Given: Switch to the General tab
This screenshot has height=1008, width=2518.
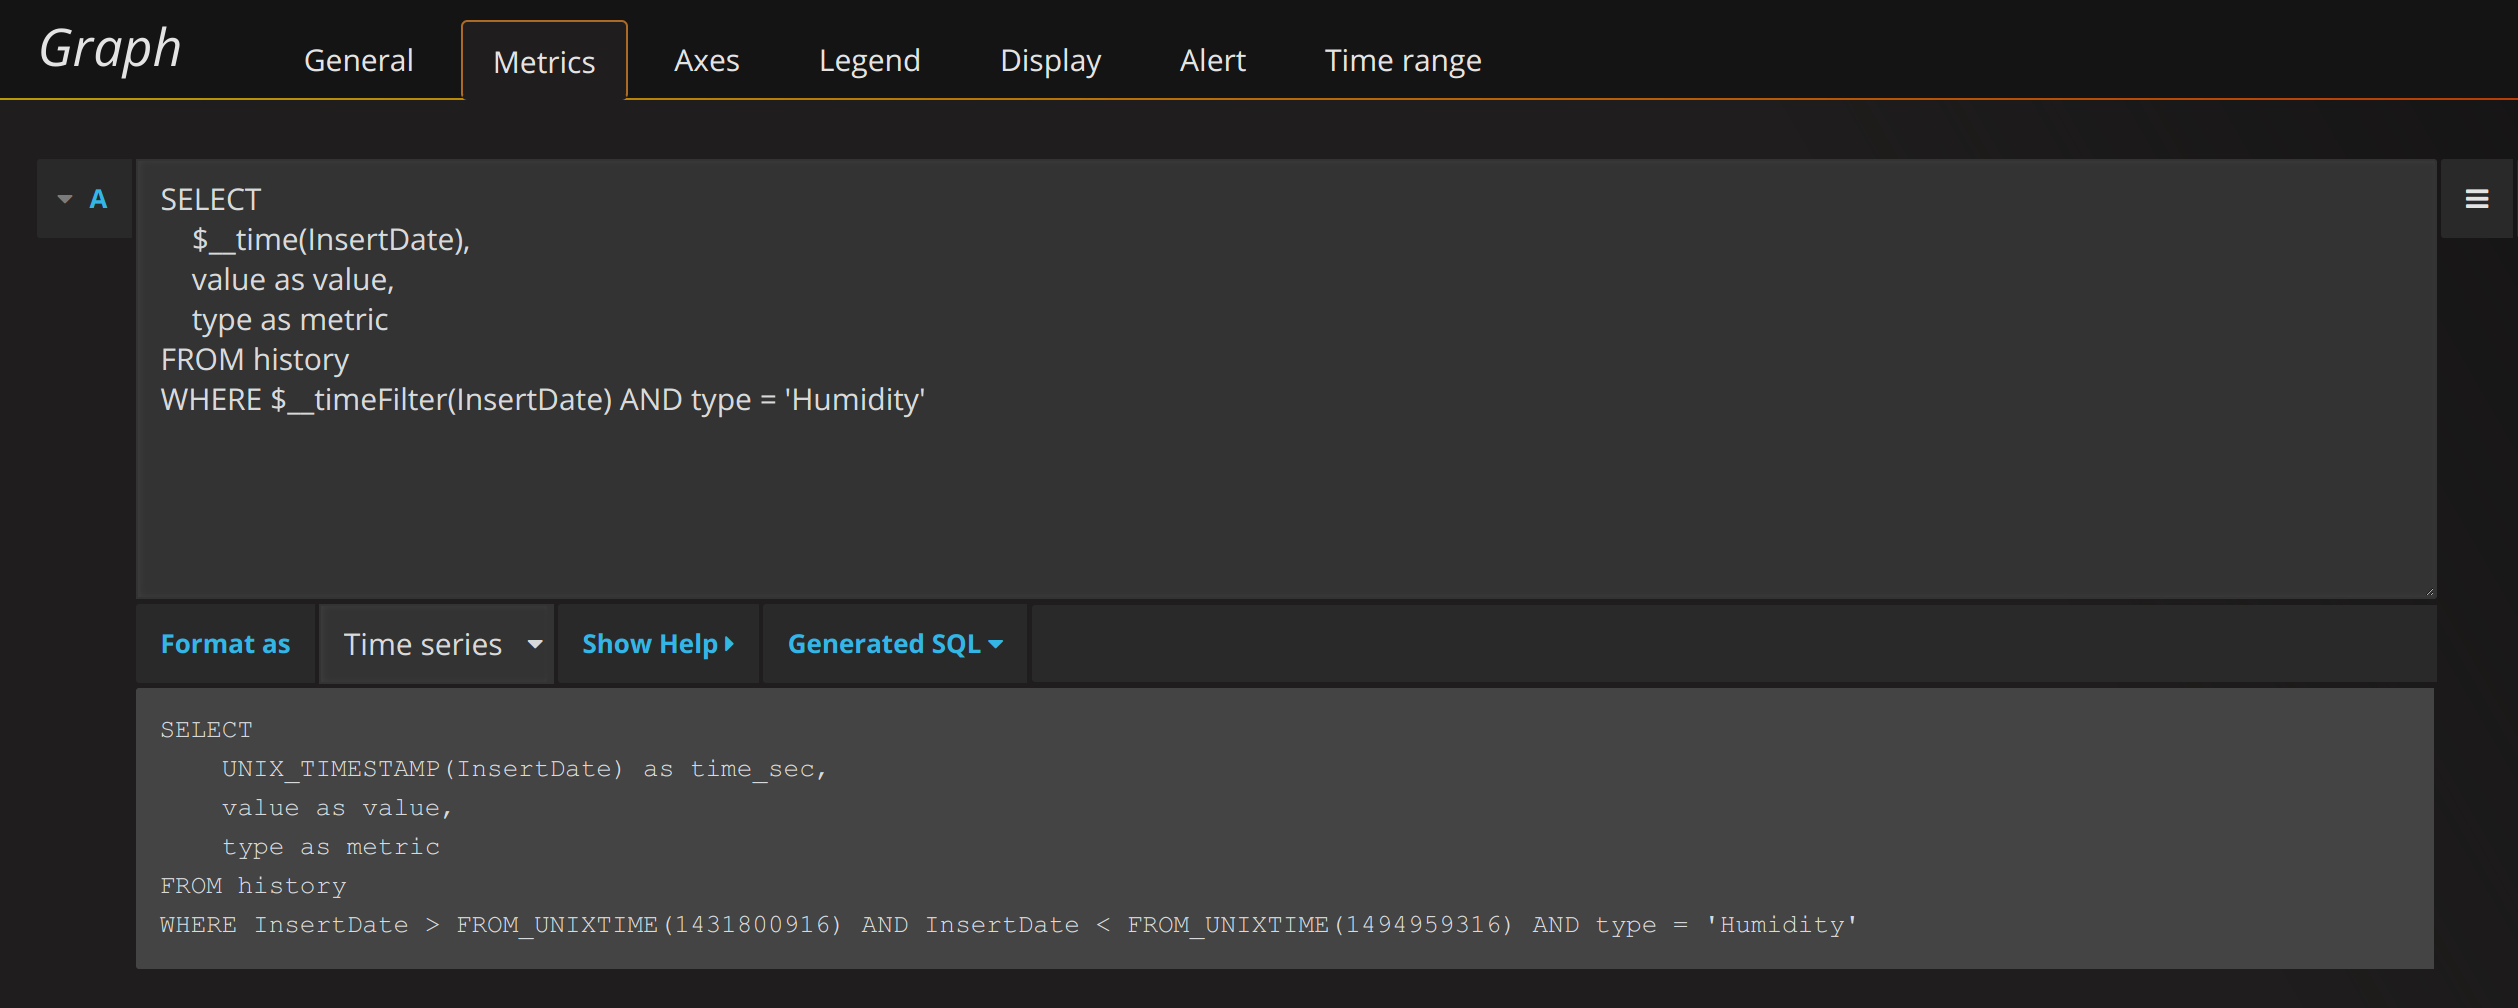Looking at the screenshot, I should tap(358, 61).
